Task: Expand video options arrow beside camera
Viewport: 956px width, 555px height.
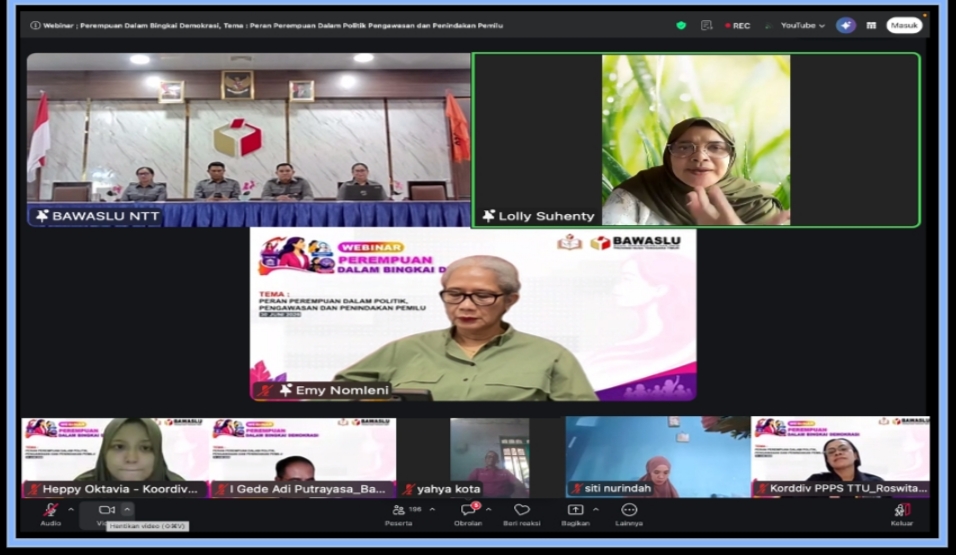Action: (x=127, y=509)
